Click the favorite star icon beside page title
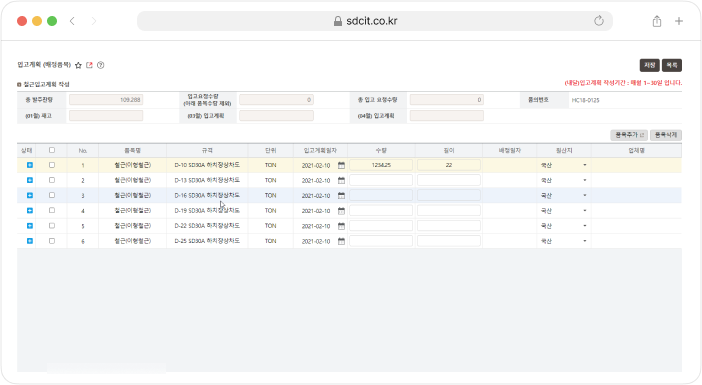Screen dimensions: 702x385 (78, 65)
